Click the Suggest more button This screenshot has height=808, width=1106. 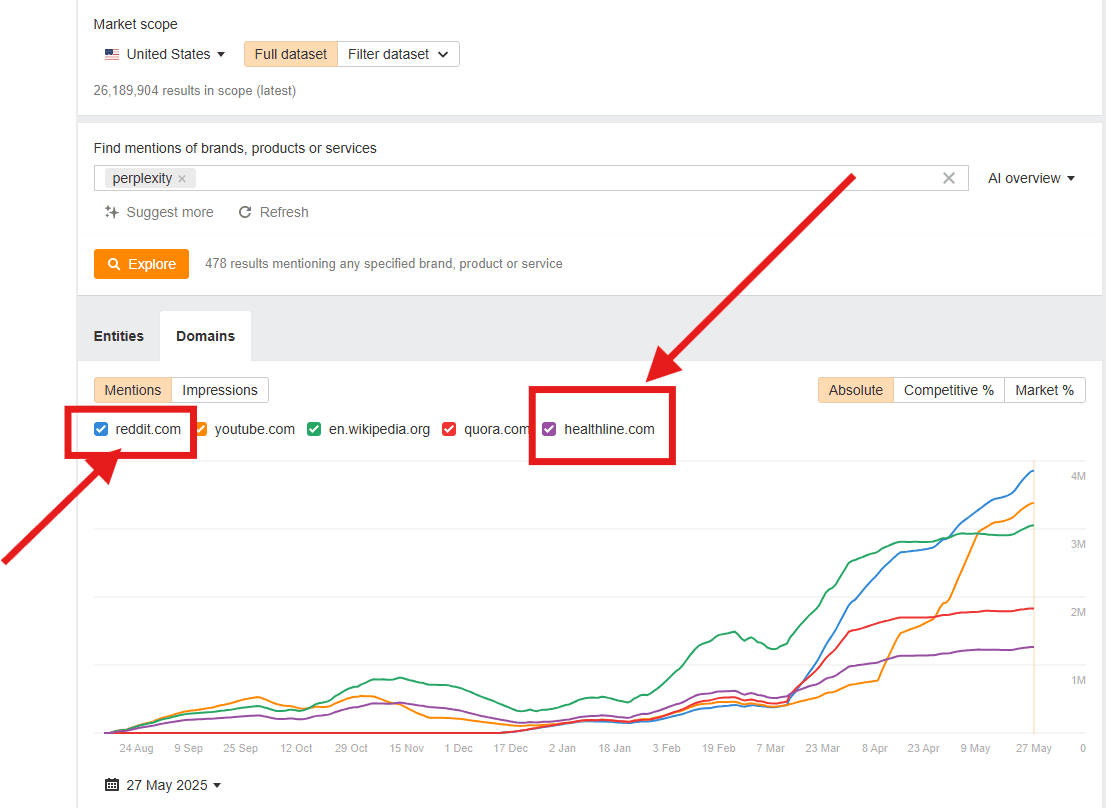click(x=159, y=212)
